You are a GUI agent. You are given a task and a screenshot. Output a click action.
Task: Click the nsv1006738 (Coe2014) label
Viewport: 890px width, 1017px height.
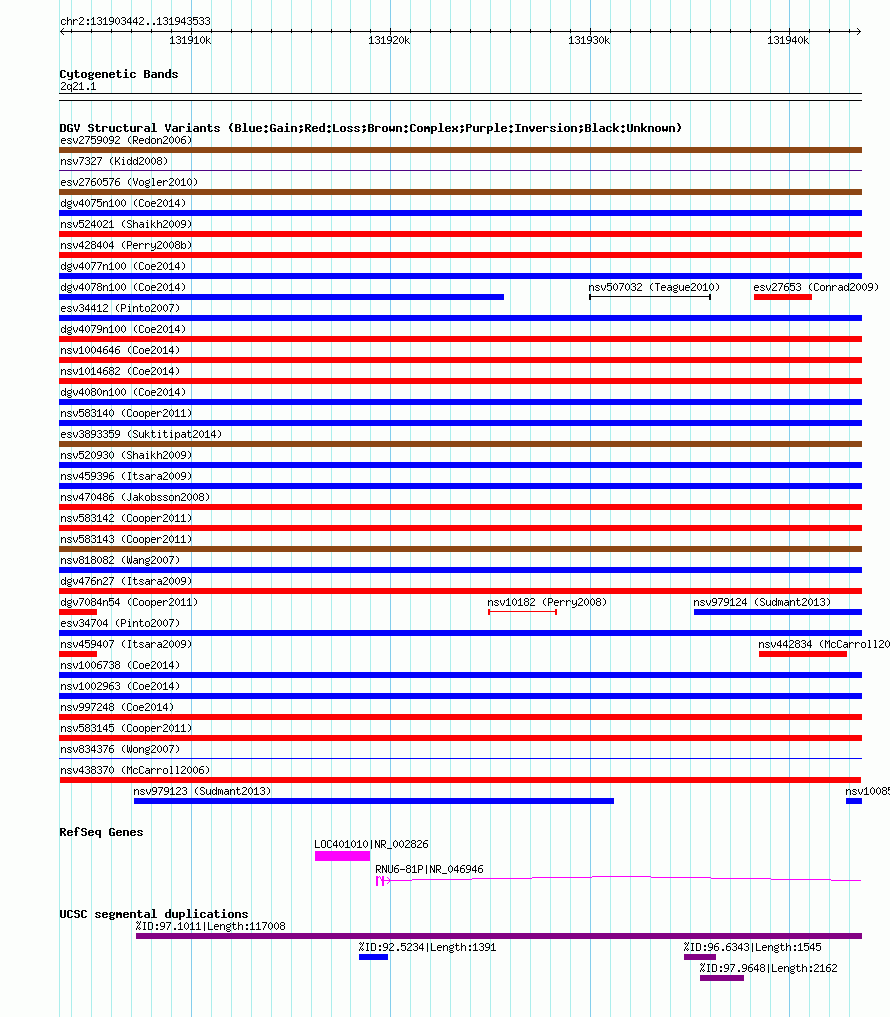tap(120, 665)
